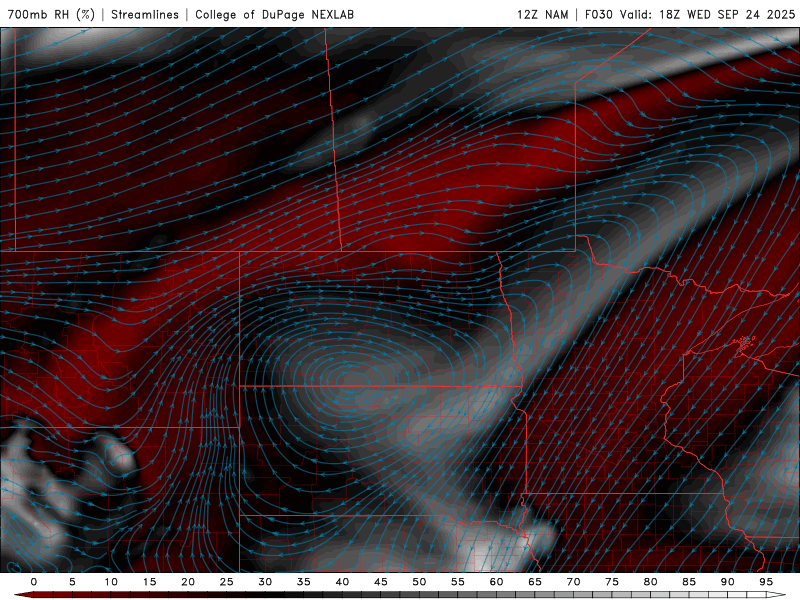Click the "65" color scale label
The height and width of the screenshot is (600, 800).
pos(535,582)
